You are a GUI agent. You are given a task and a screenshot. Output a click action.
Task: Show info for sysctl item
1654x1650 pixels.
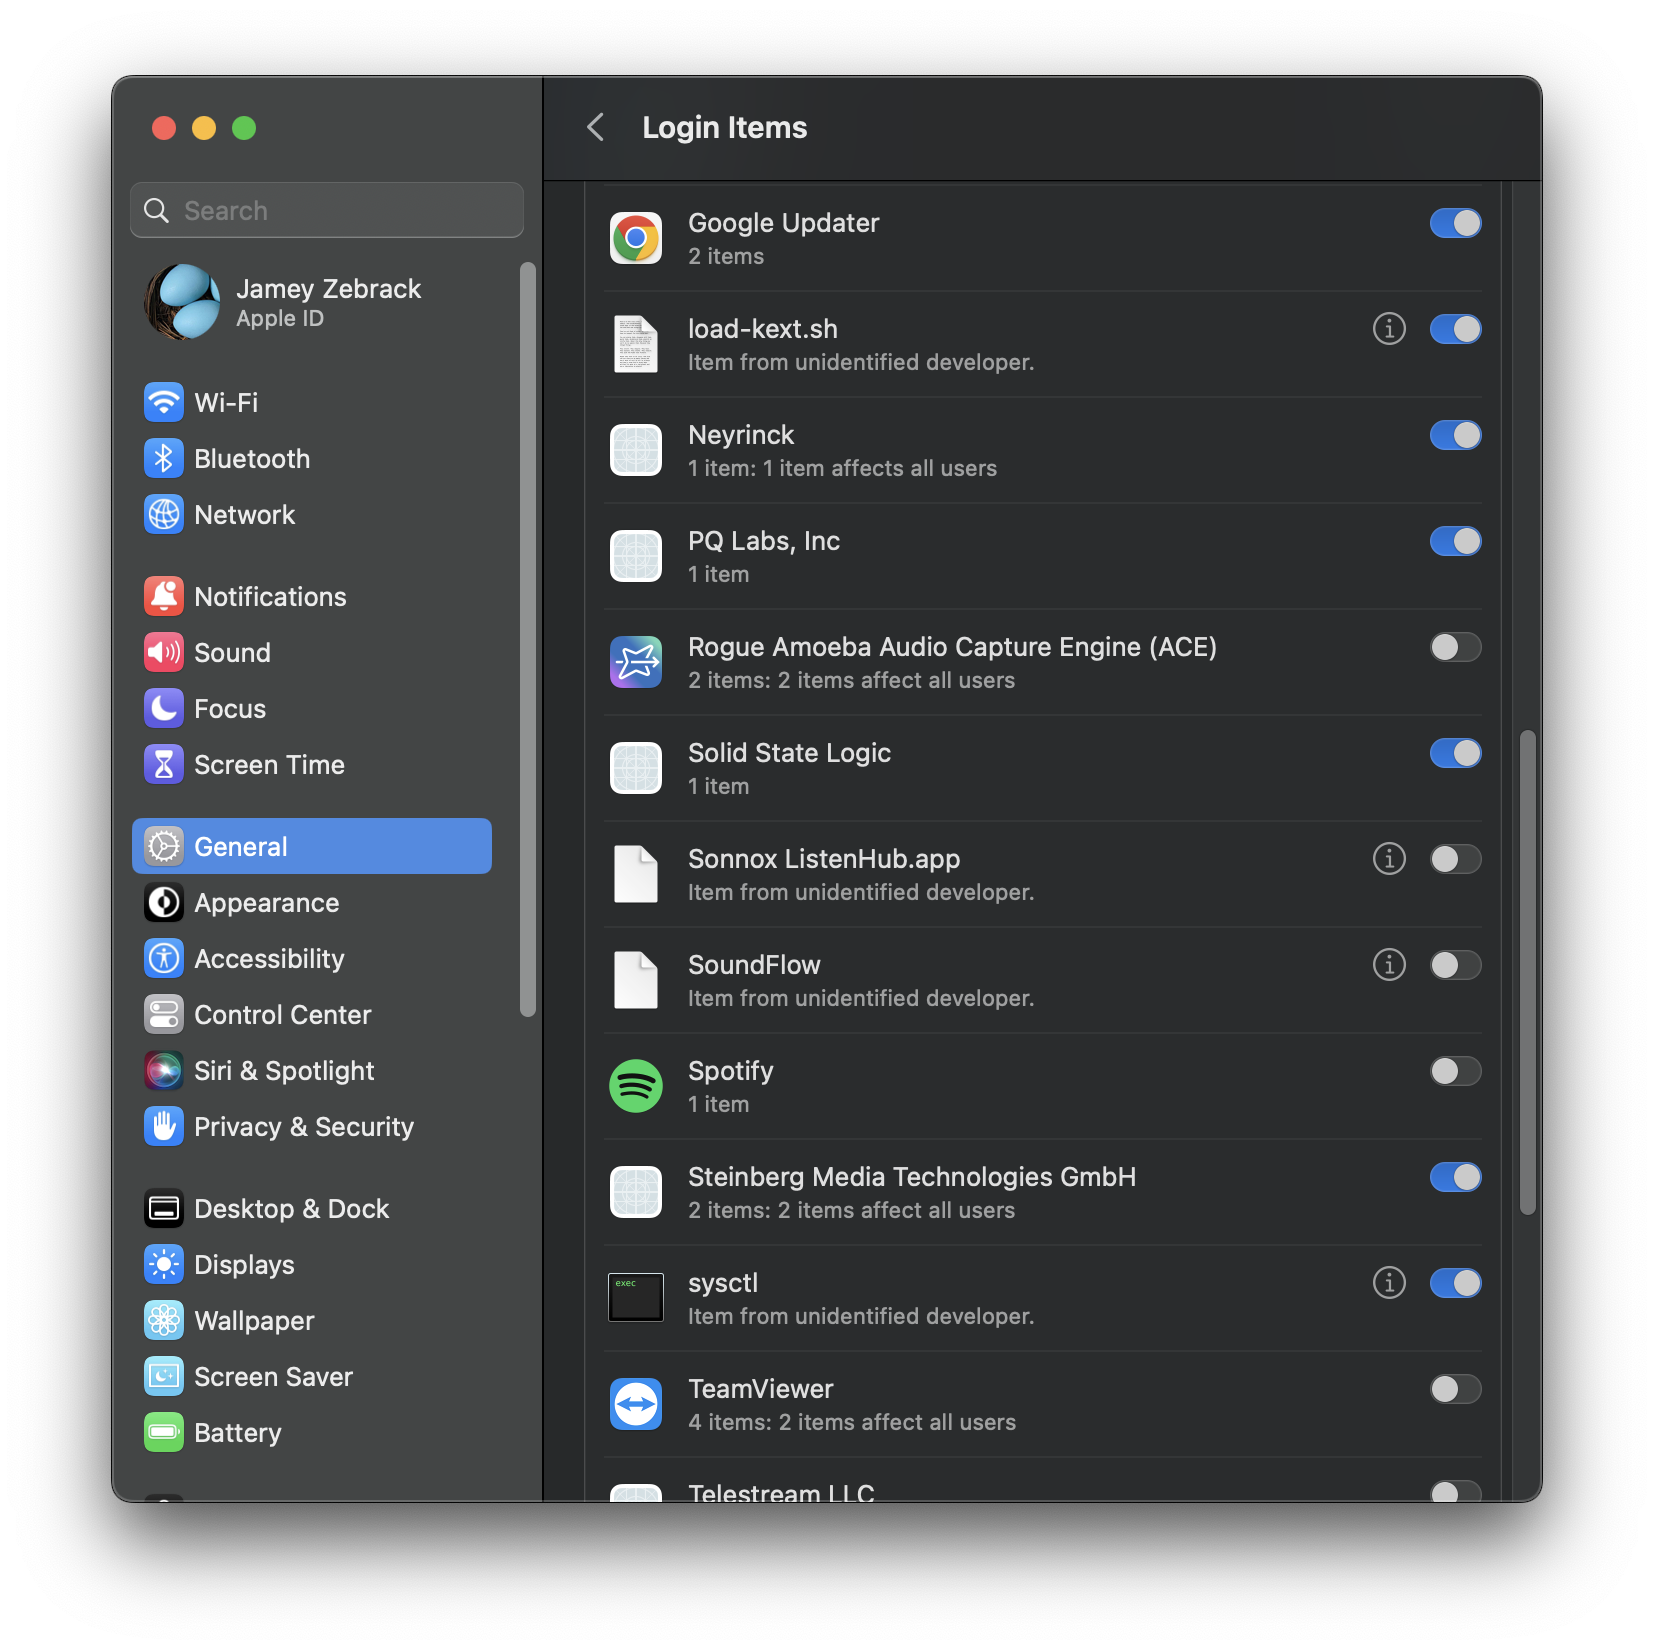click(x=1389, y=1282)
